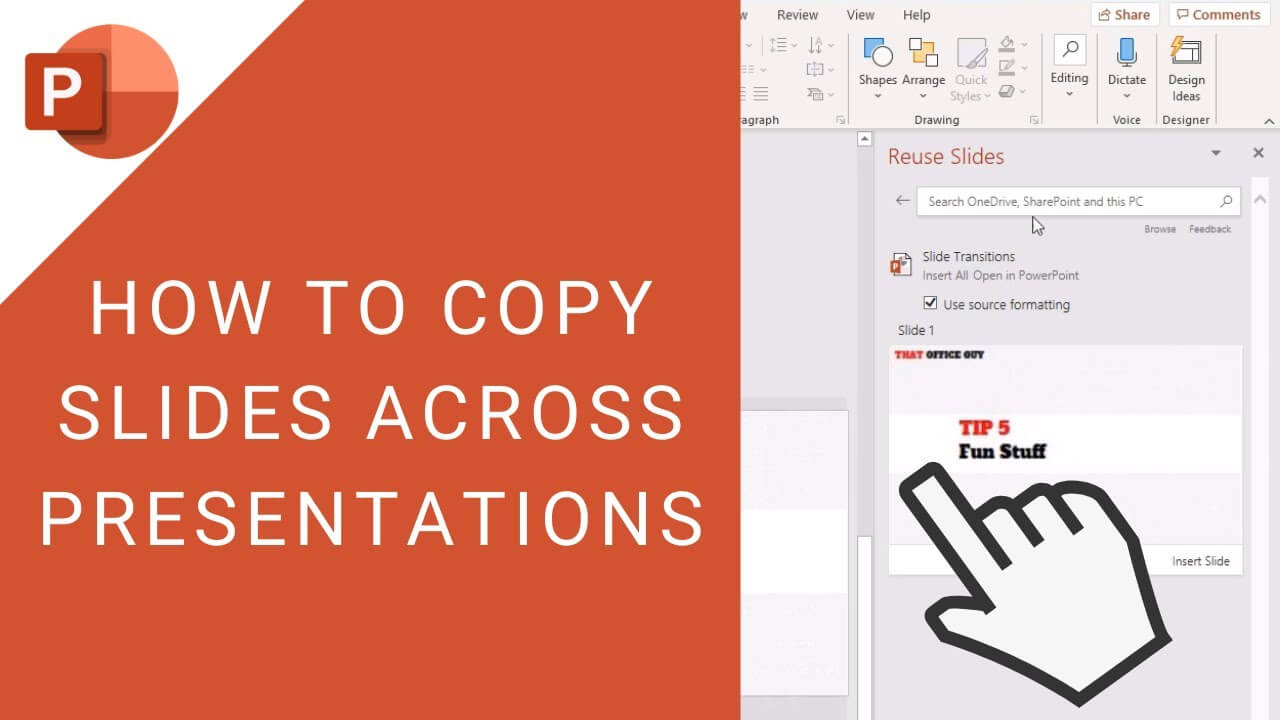Open the Text Direction menu
The height and width of the screenshot is (720, 1280).
tap(820, 45)
